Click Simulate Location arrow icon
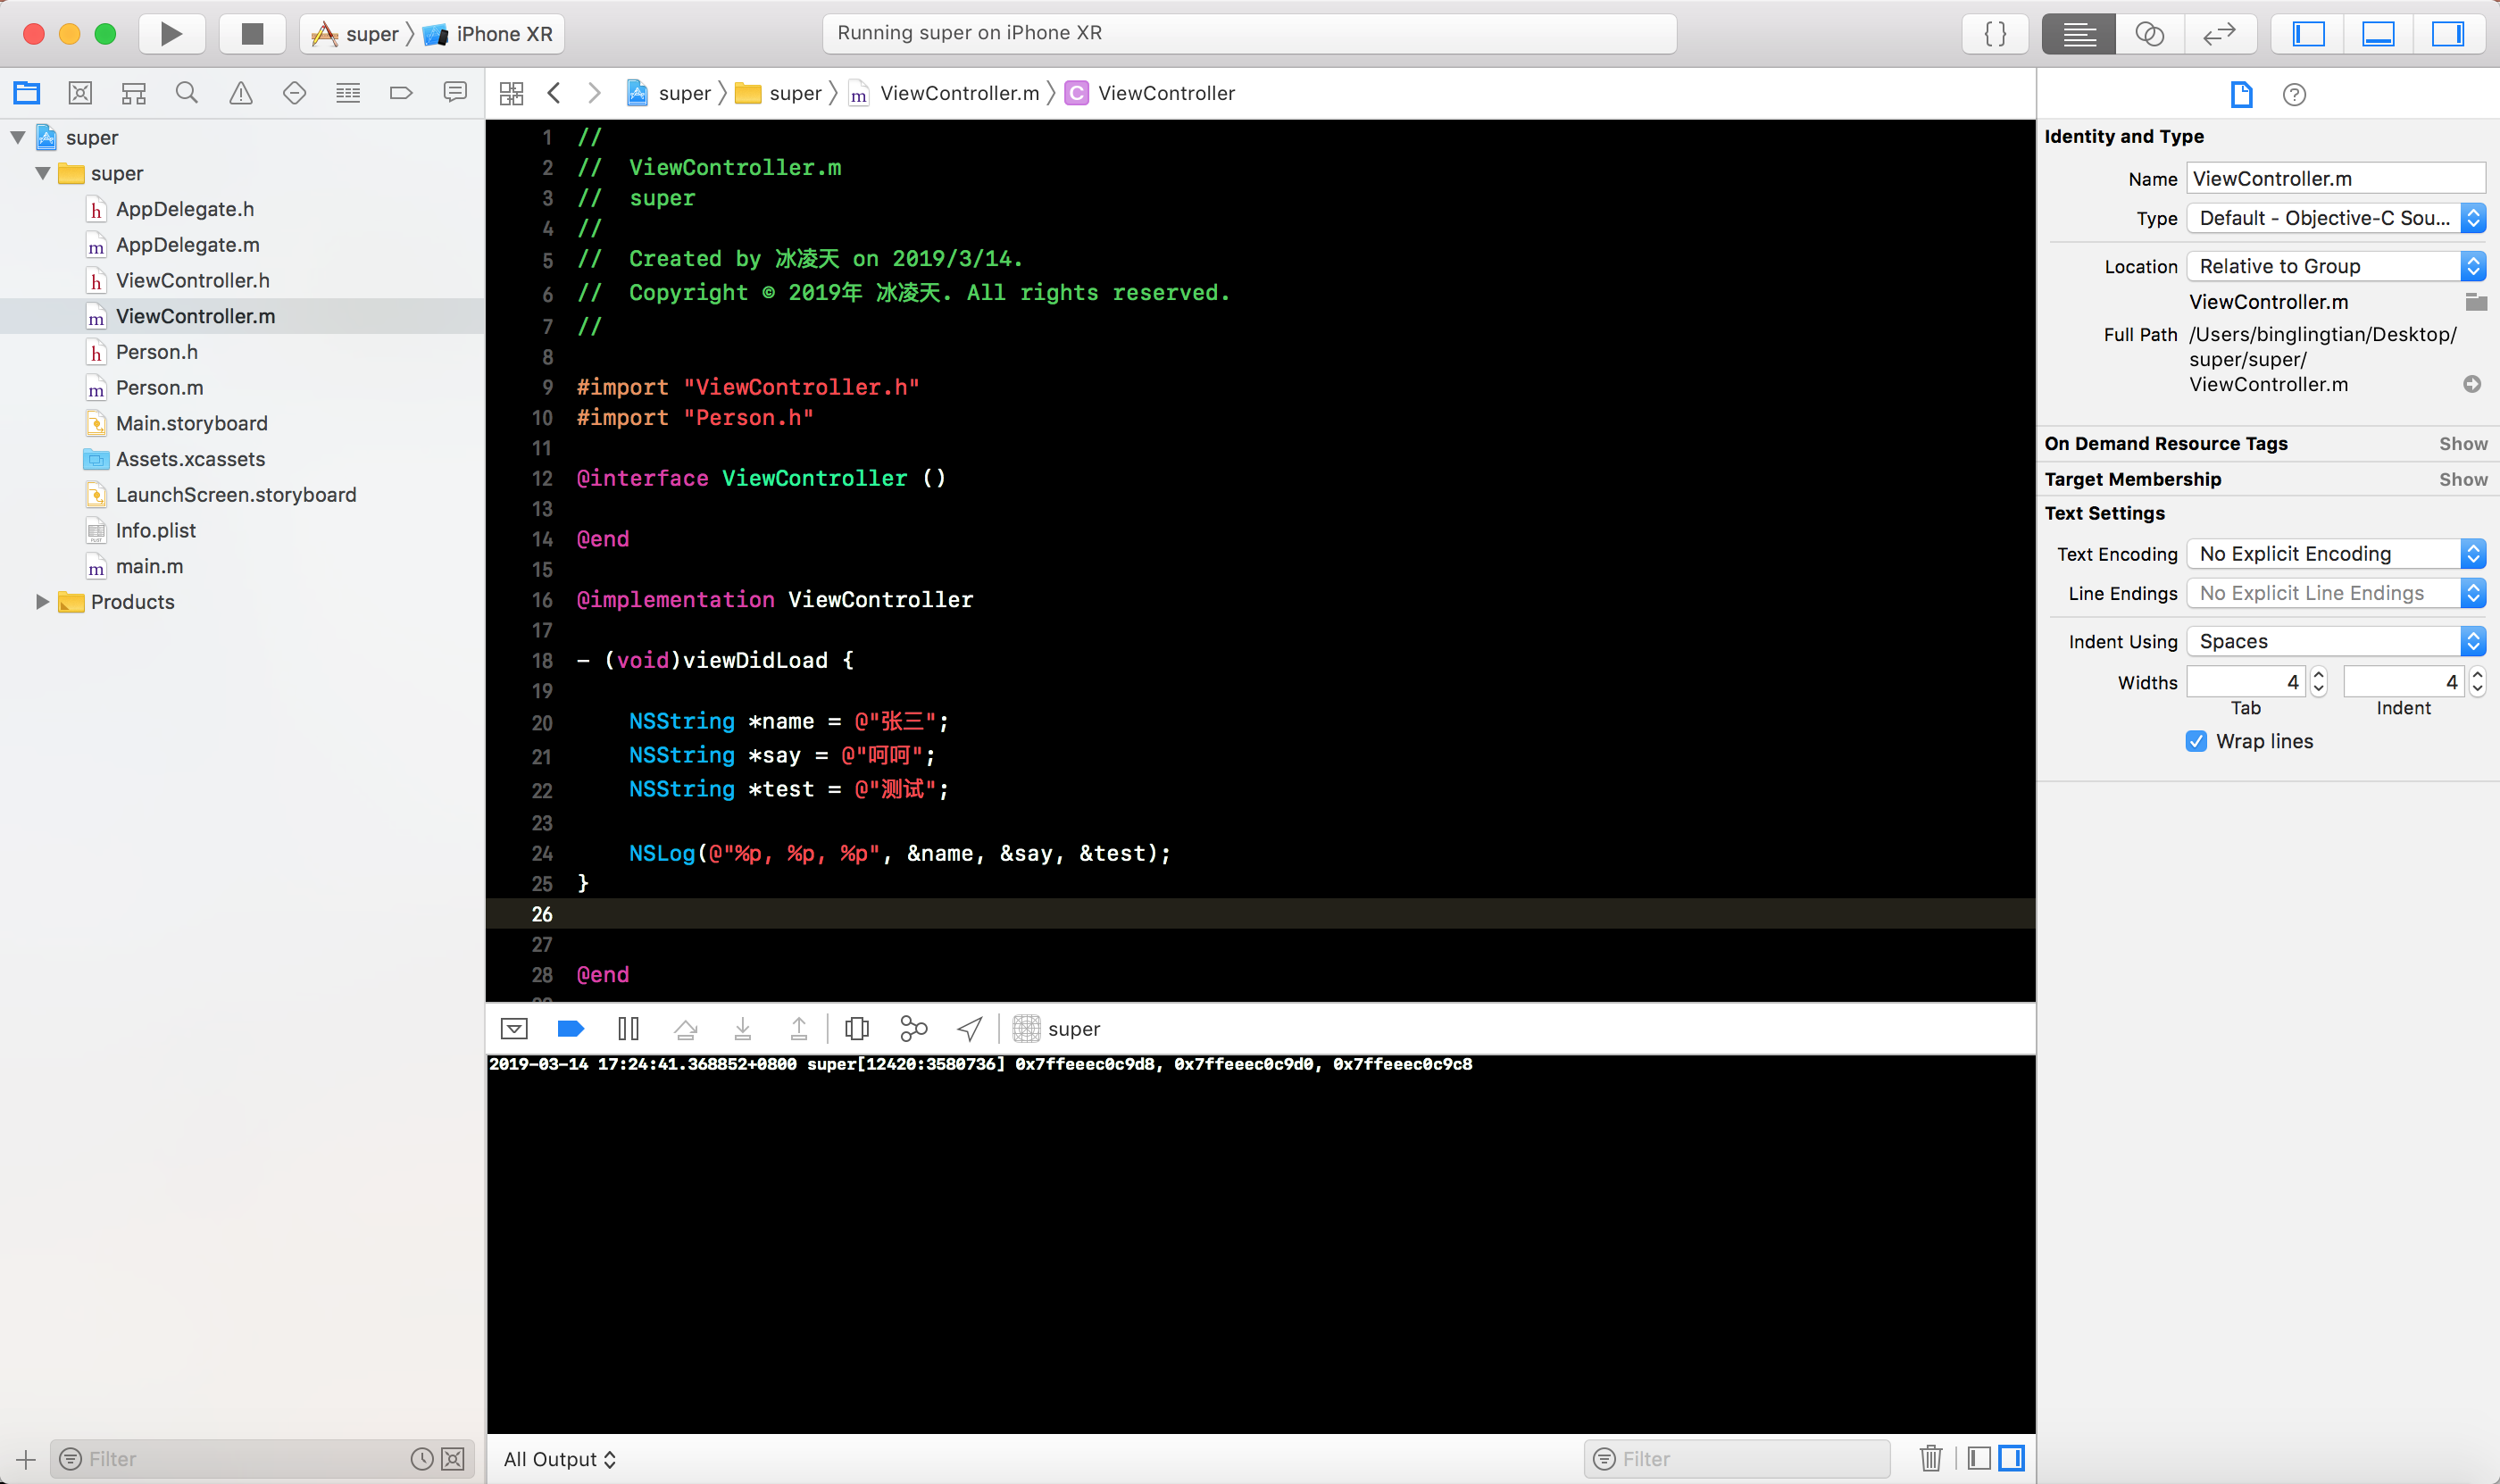 (x=969, y=1028)
